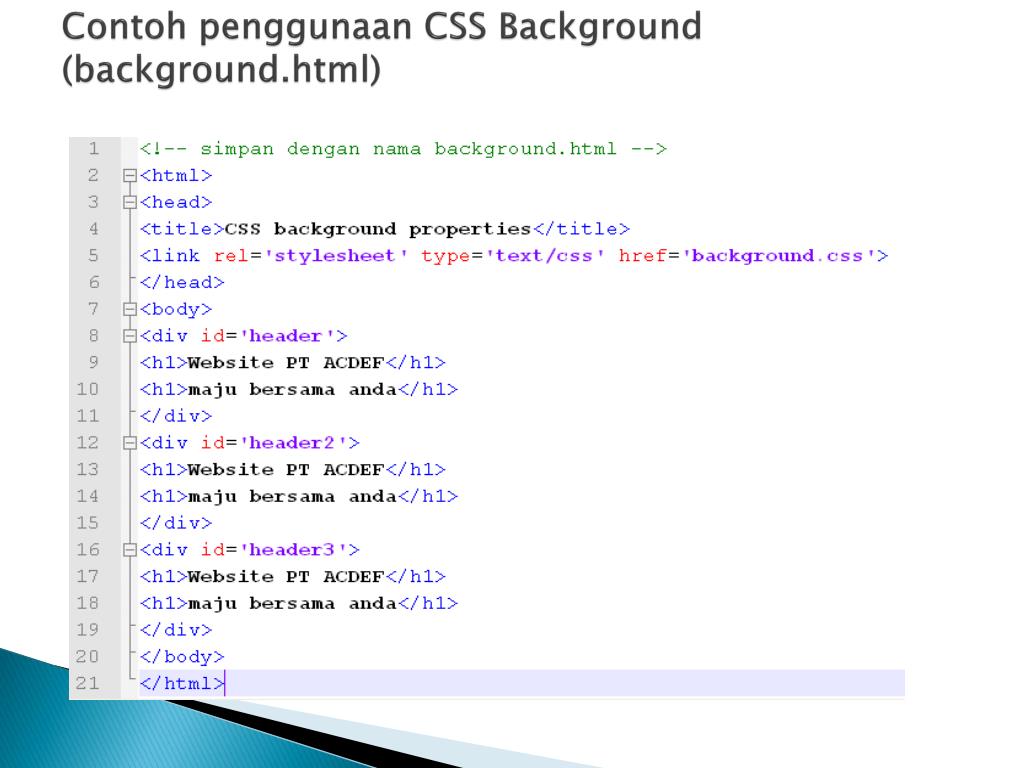Image resolution: width=1024 pixels, height=768 pixels.
Task: Collapse the body tag fold marker
Action: [x=129, y=310]
